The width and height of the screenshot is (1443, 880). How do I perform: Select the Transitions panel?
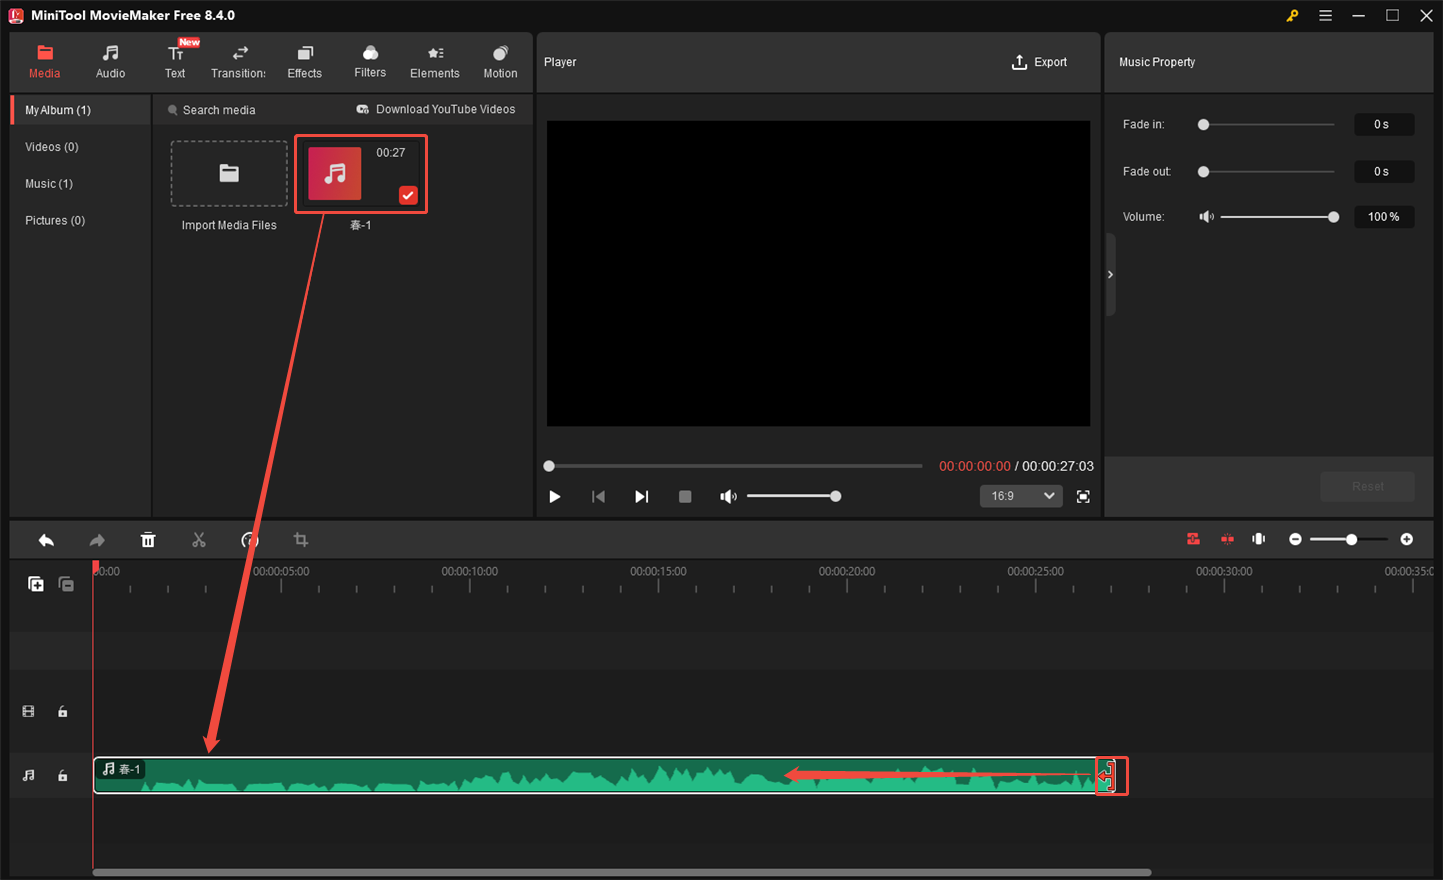[x=238, y=60]
